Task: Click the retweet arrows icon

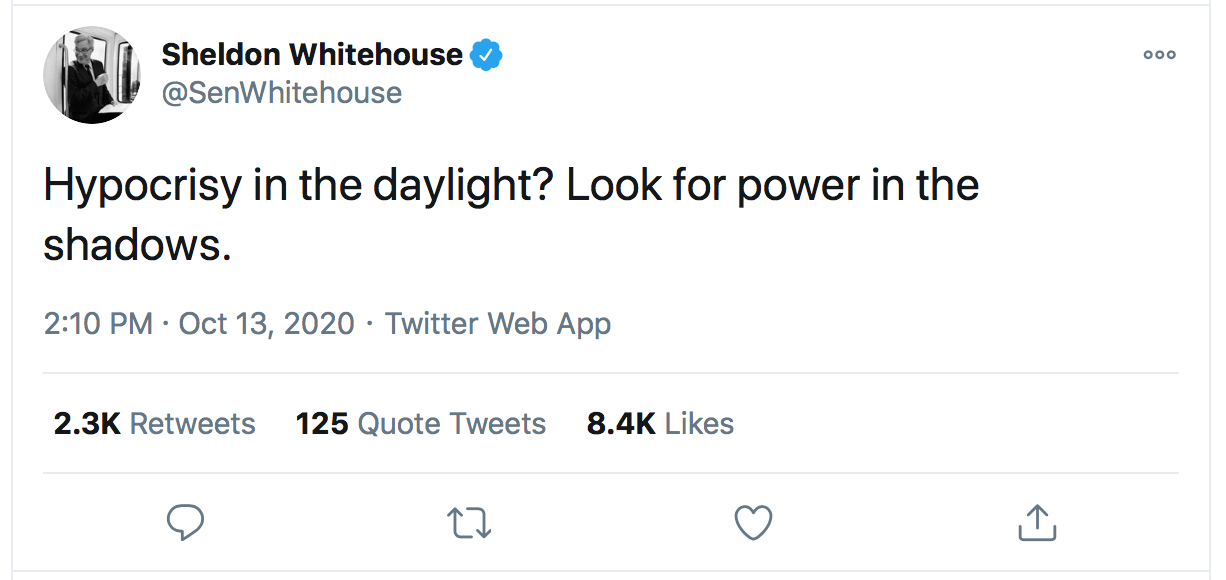Action: [469, 522]
